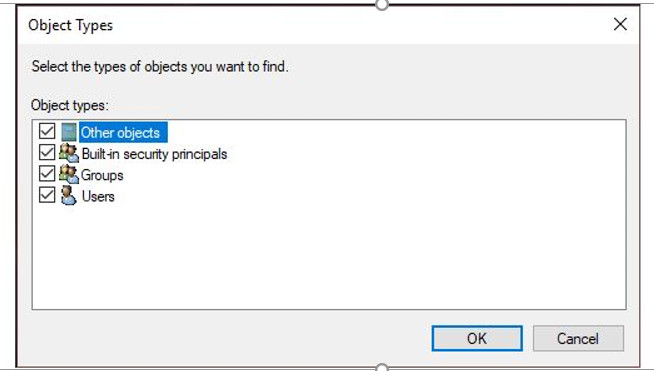Select the highlighted Other objects label
The height and width of the screenshot is (371, 654).
pos(123,132)
